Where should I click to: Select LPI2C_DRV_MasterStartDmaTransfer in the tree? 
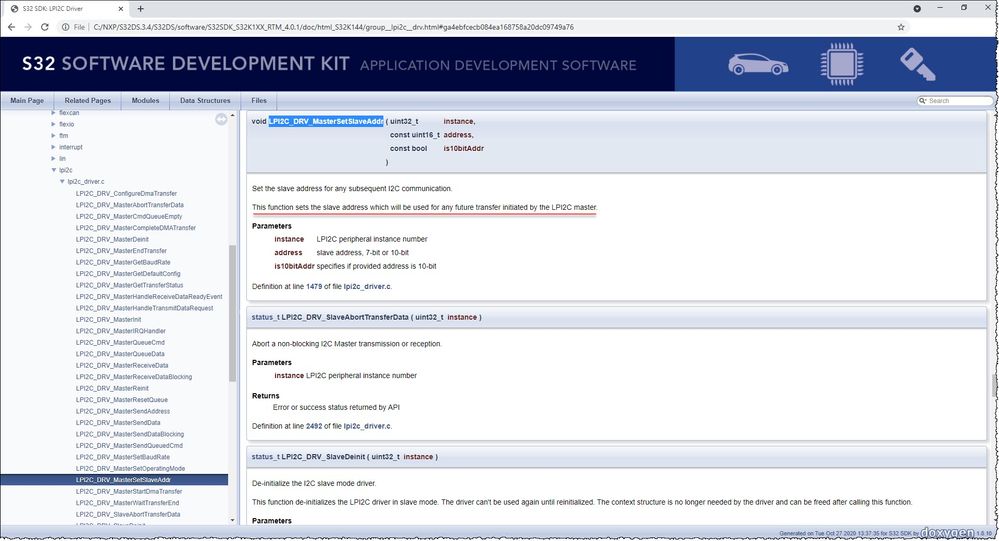129,492
